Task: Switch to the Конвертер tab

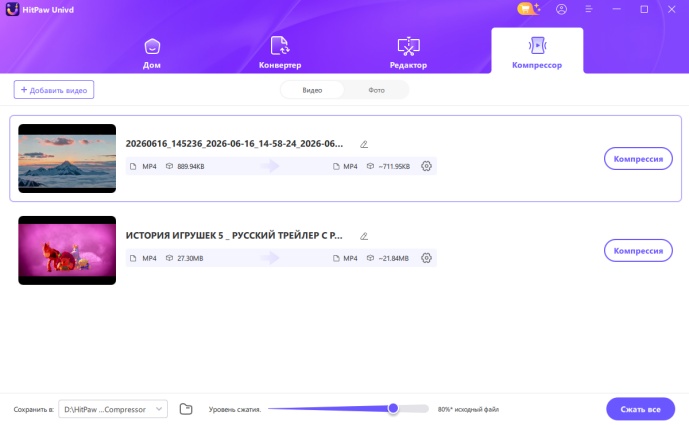Action: click(x=280, y=53)
